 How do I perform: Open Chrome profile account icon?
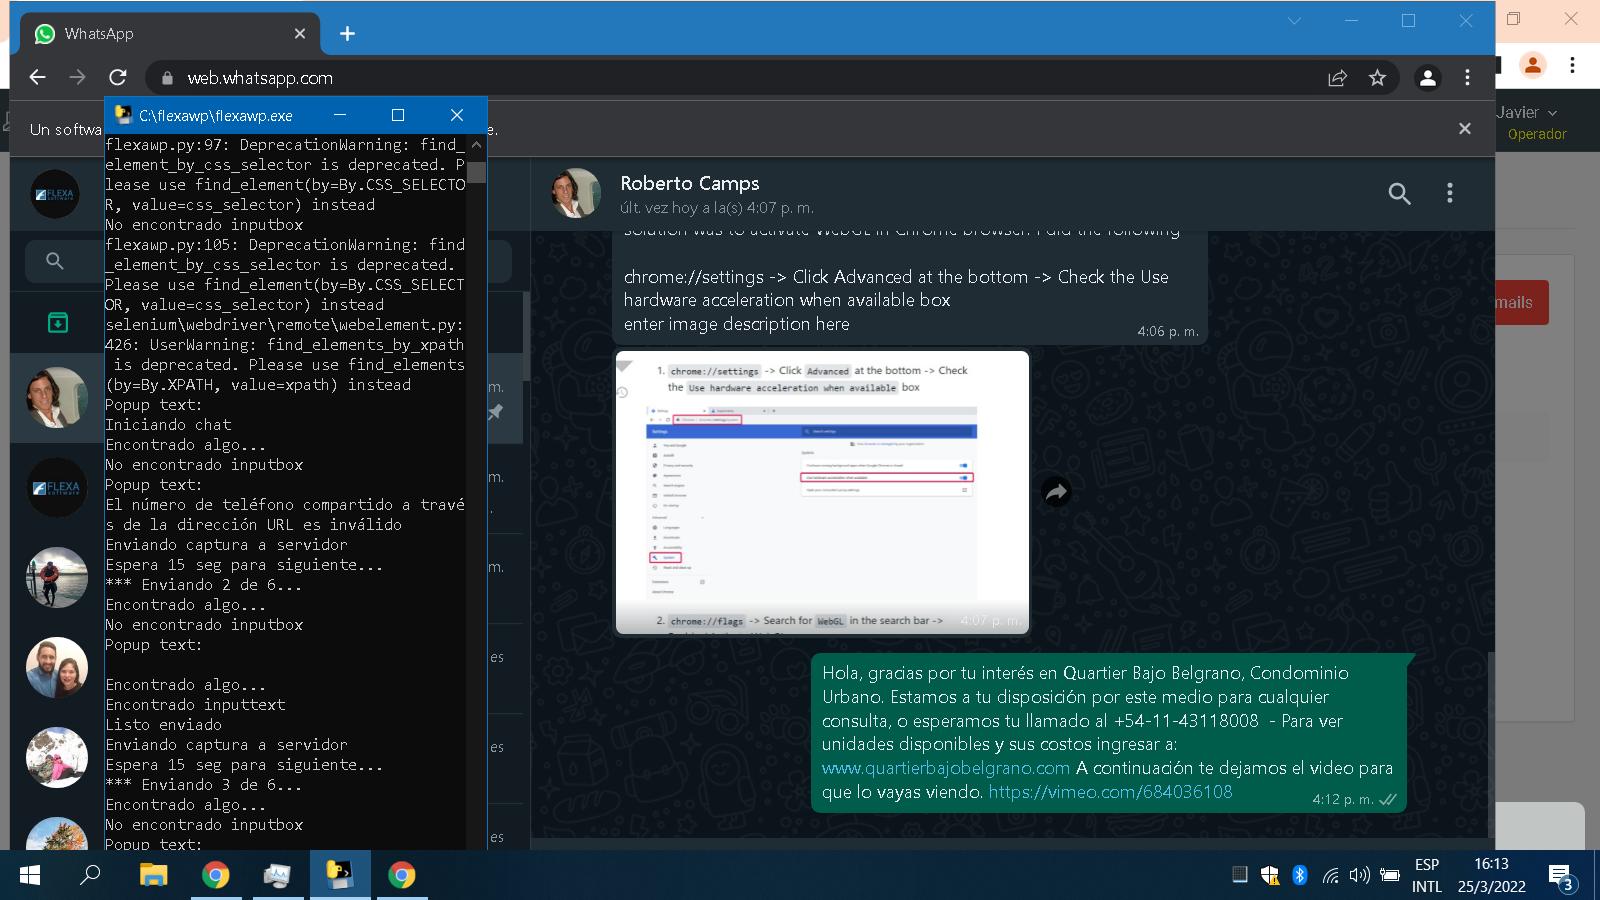point(1427,78)
